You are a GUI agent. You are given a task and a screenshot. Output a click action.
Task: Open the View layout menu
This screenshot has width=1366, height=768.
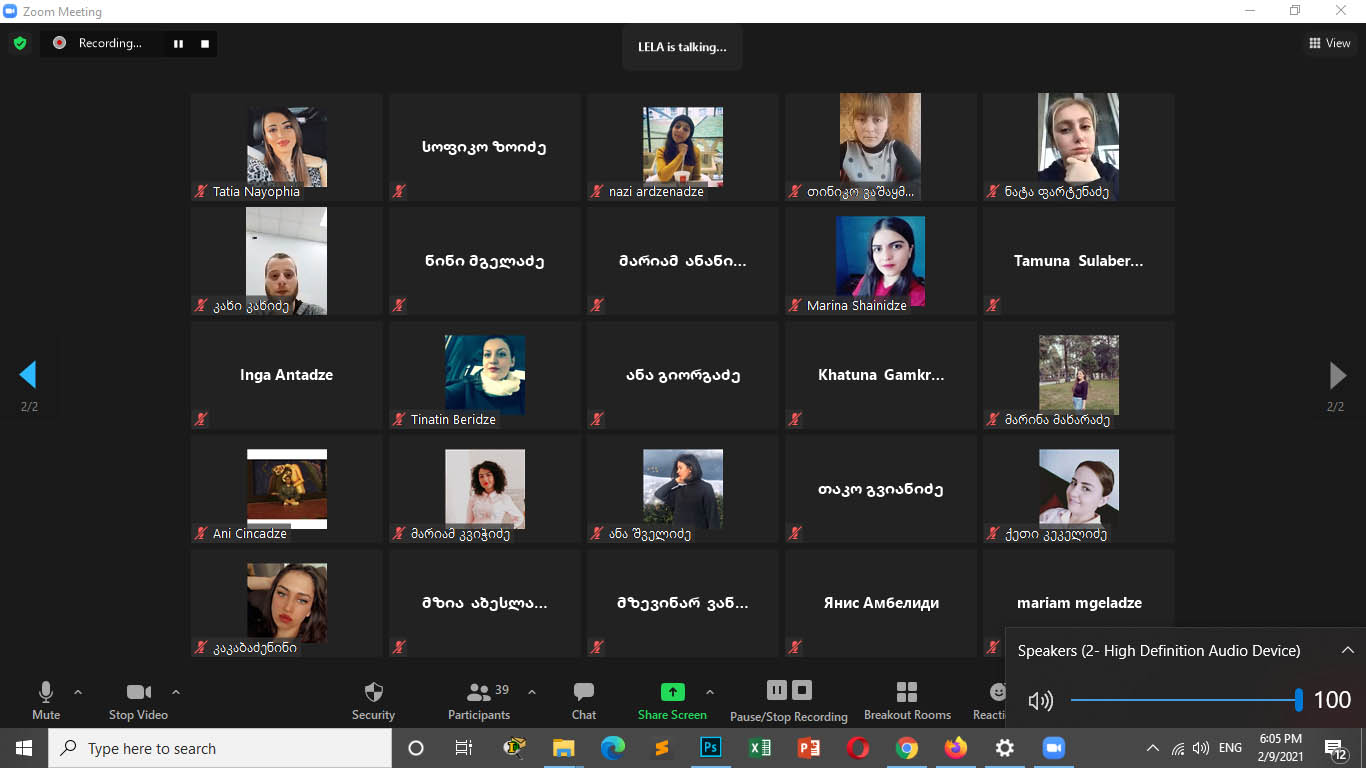coord(1329,43)
